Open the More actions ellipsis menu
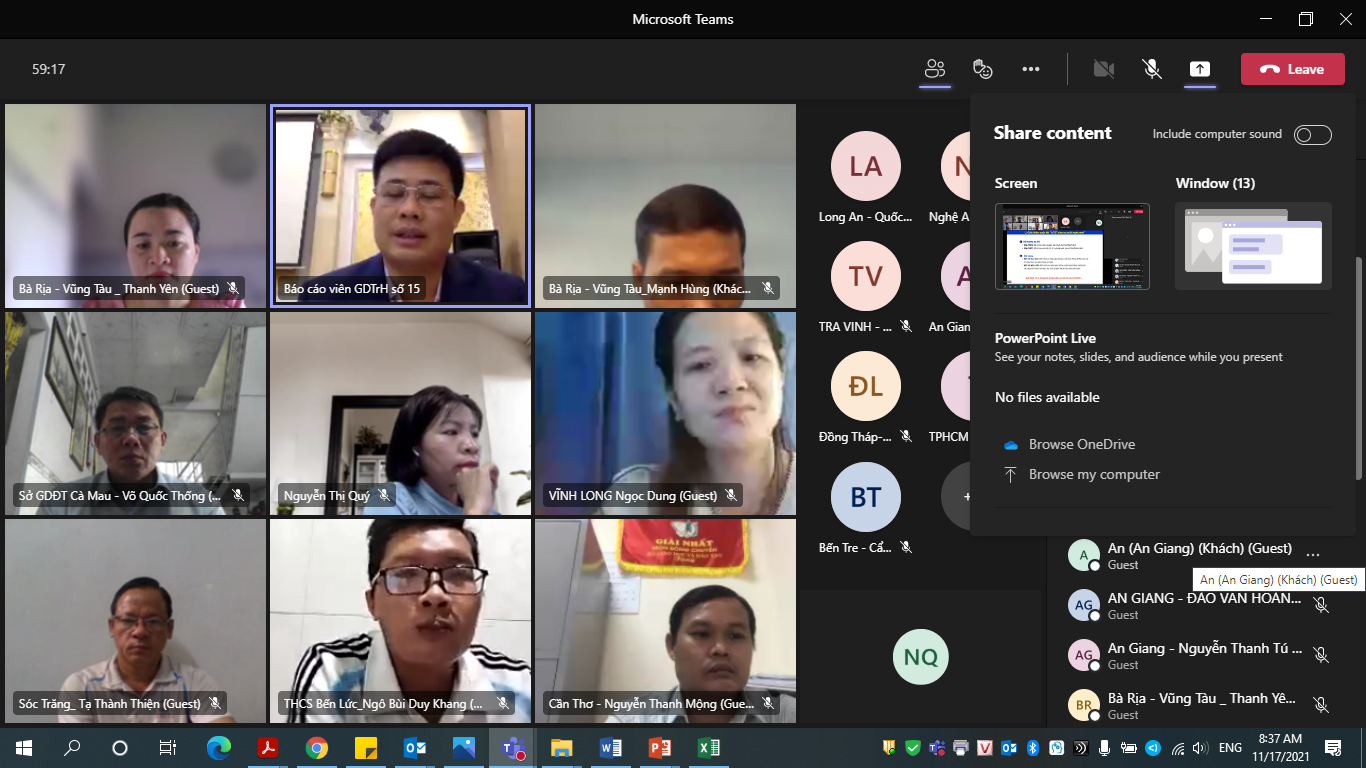This screenshot has height=768, width=1366. (x=1031, y=68)
